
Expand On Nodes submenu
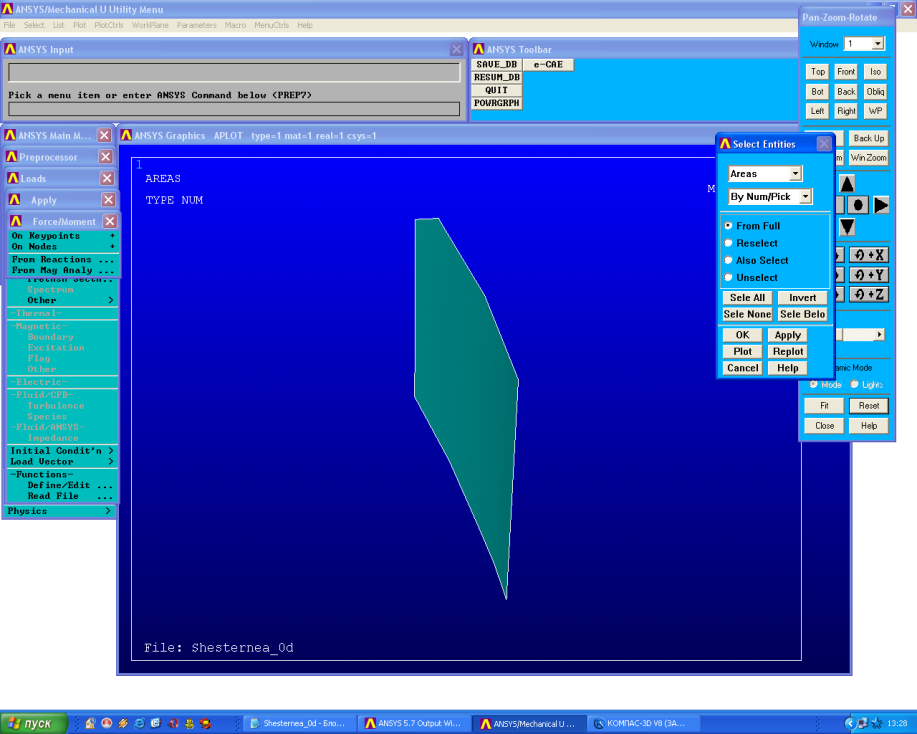[x=63, y=247]
